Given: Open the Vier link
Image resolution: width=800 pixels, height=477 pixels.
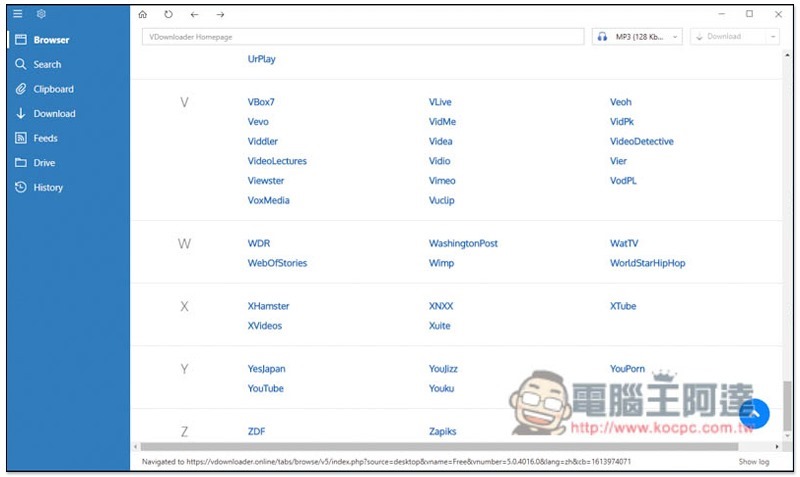Looking at the screenshot, I should [x=618, y=161].
